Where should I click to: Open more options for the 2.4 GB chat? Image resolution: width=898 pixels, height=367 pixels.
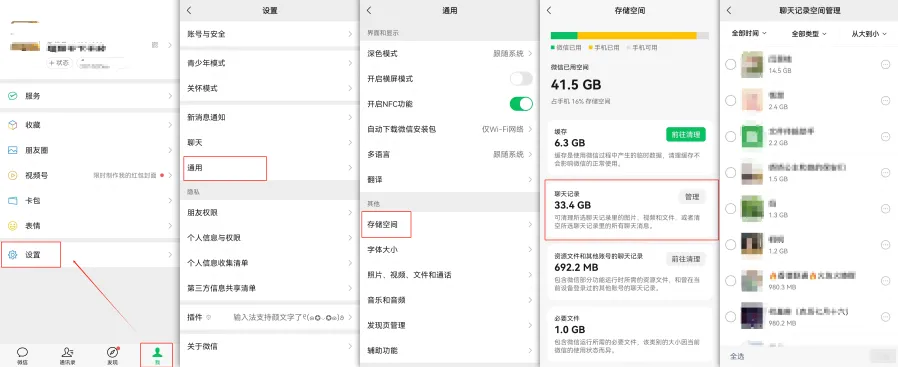(x=885, y=101)
